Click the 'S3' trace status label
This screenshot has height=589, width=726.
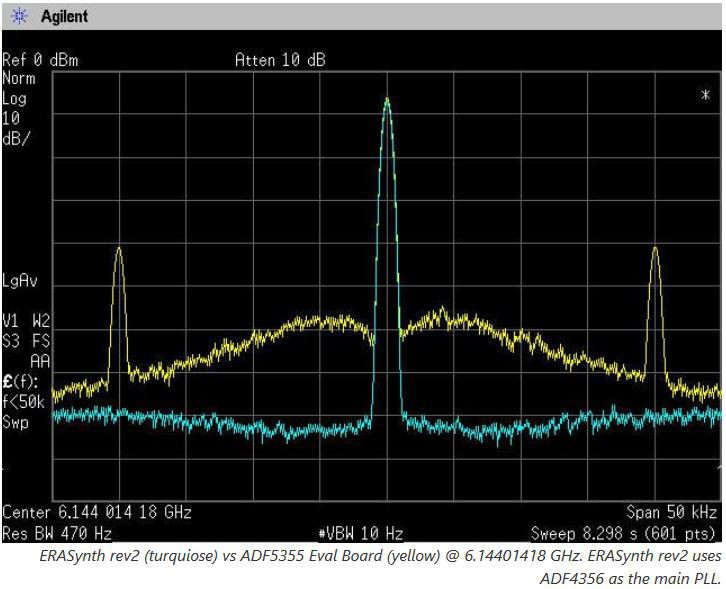click(11, 341)
